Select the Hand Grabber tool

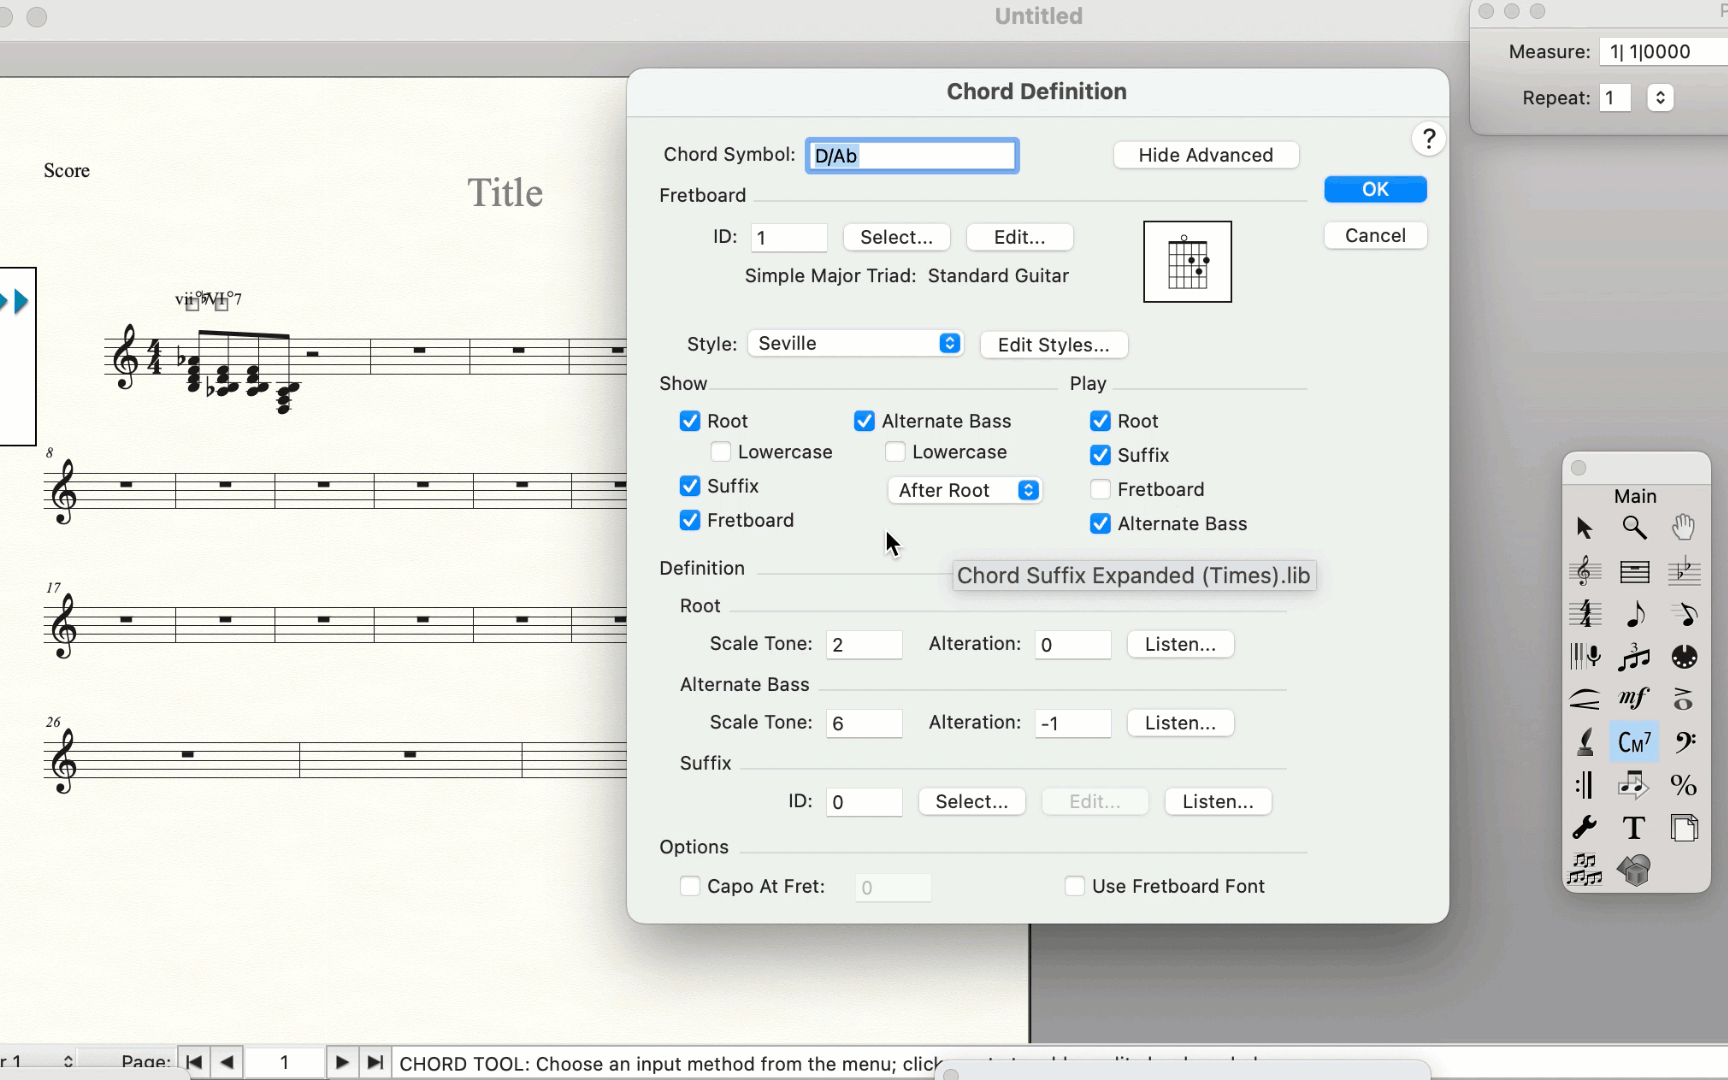click(x=1684, y=528)
